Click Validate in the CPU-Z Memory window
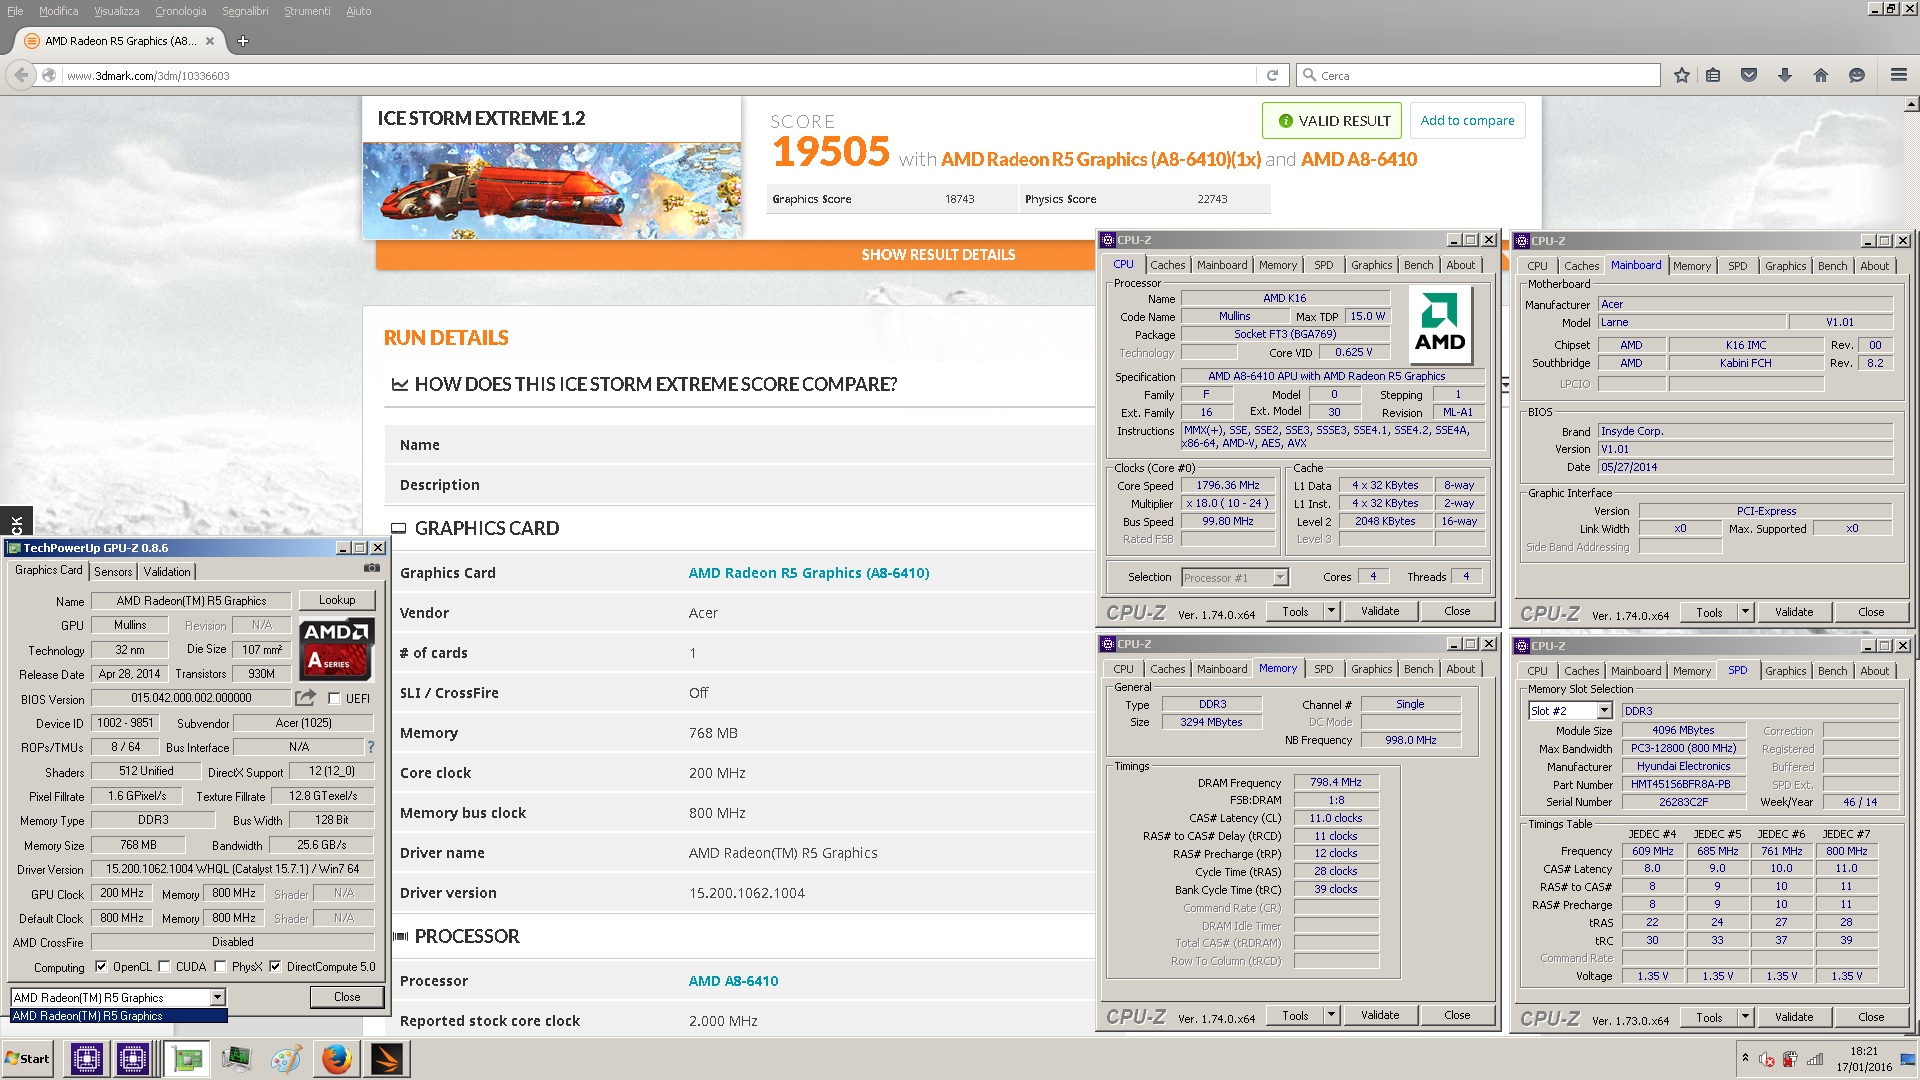 click(x=1380, y=1015)
